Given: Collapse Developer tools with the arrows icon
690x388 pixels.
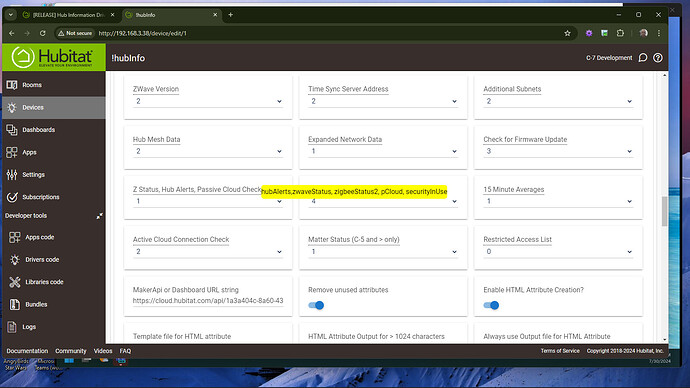Looking at the screenshot, I should click(99, 216).
